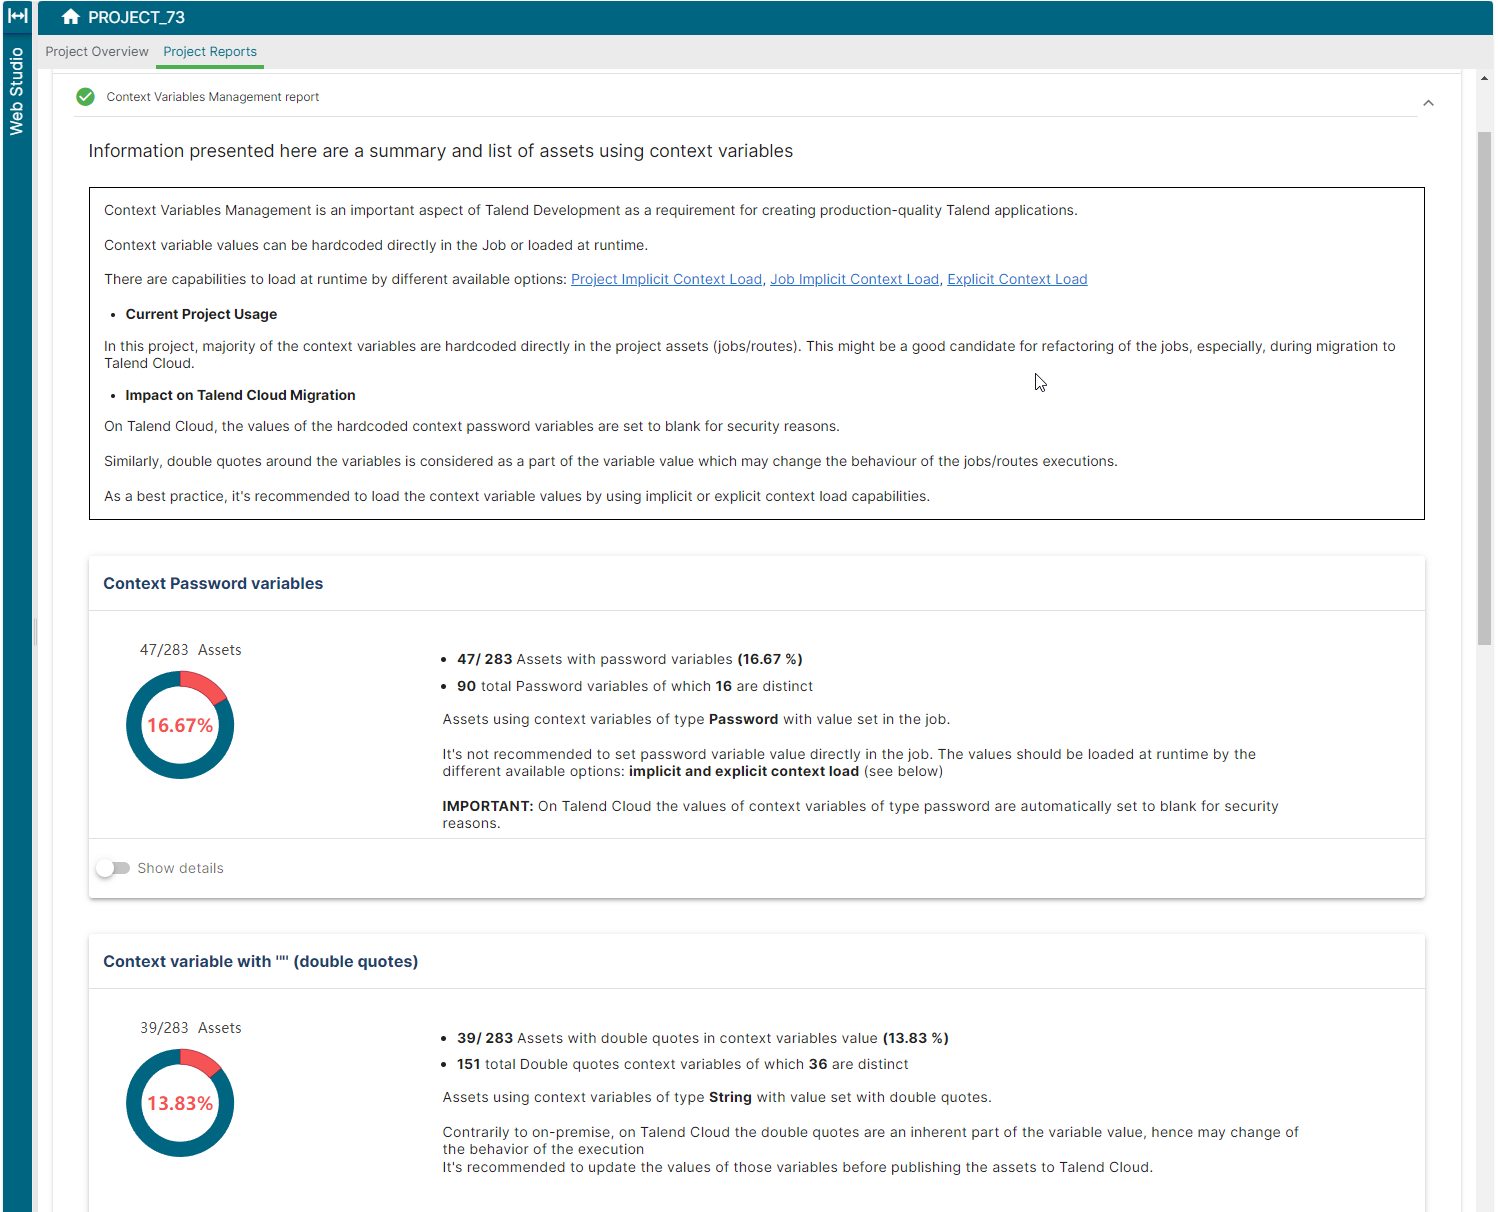Click the 13.83% double quotes donut chart
The height and width of the screenshot is (1212, 1498).
tap(180, 1103)
